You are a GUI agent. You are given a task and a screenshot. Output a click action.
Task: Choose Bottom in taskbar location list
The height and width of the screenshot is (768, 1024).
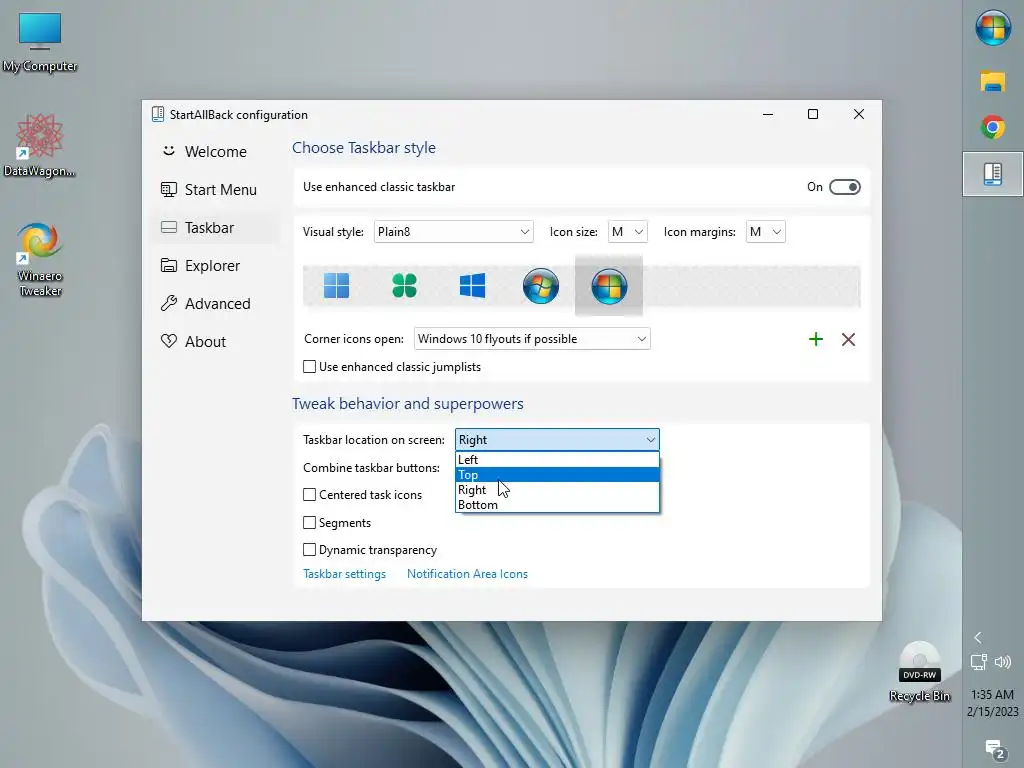click(557, 505)
